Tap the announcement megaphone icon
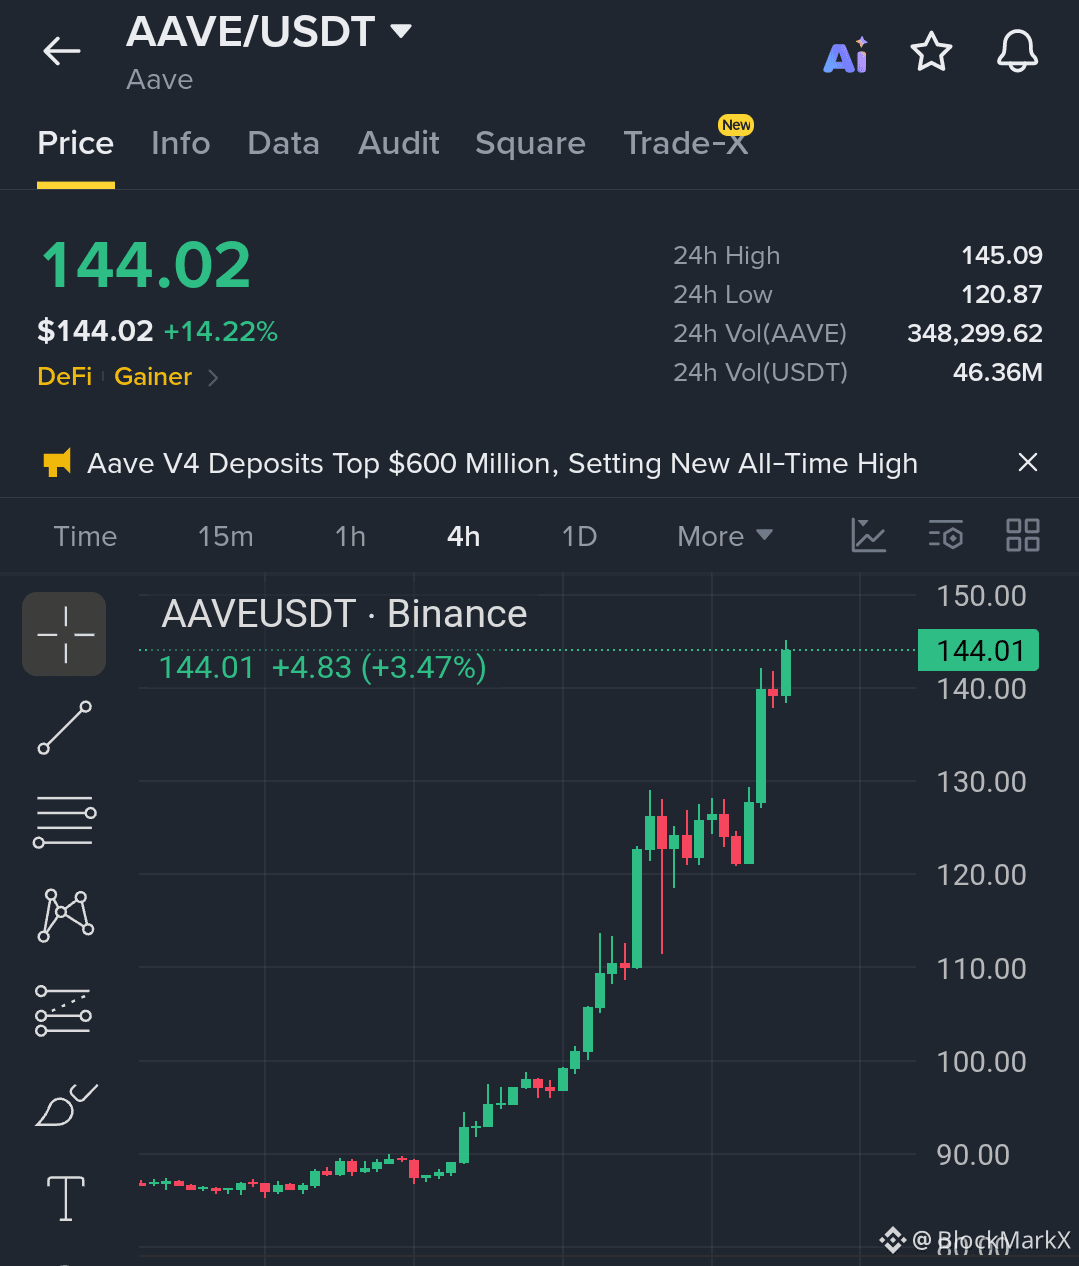1079x1266 pixels. click(x=57, y=463)
